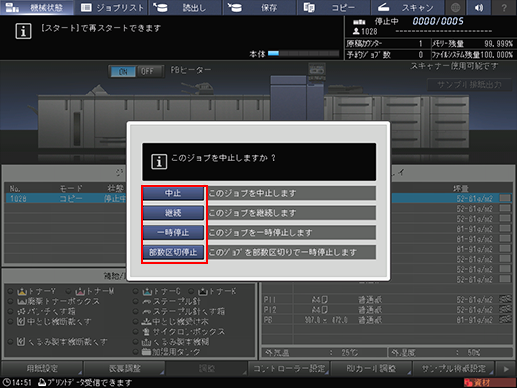This screenshot has height=388, width=517.
Task: Click the right arrow at bottom bar end
Action: pos(506,369)
